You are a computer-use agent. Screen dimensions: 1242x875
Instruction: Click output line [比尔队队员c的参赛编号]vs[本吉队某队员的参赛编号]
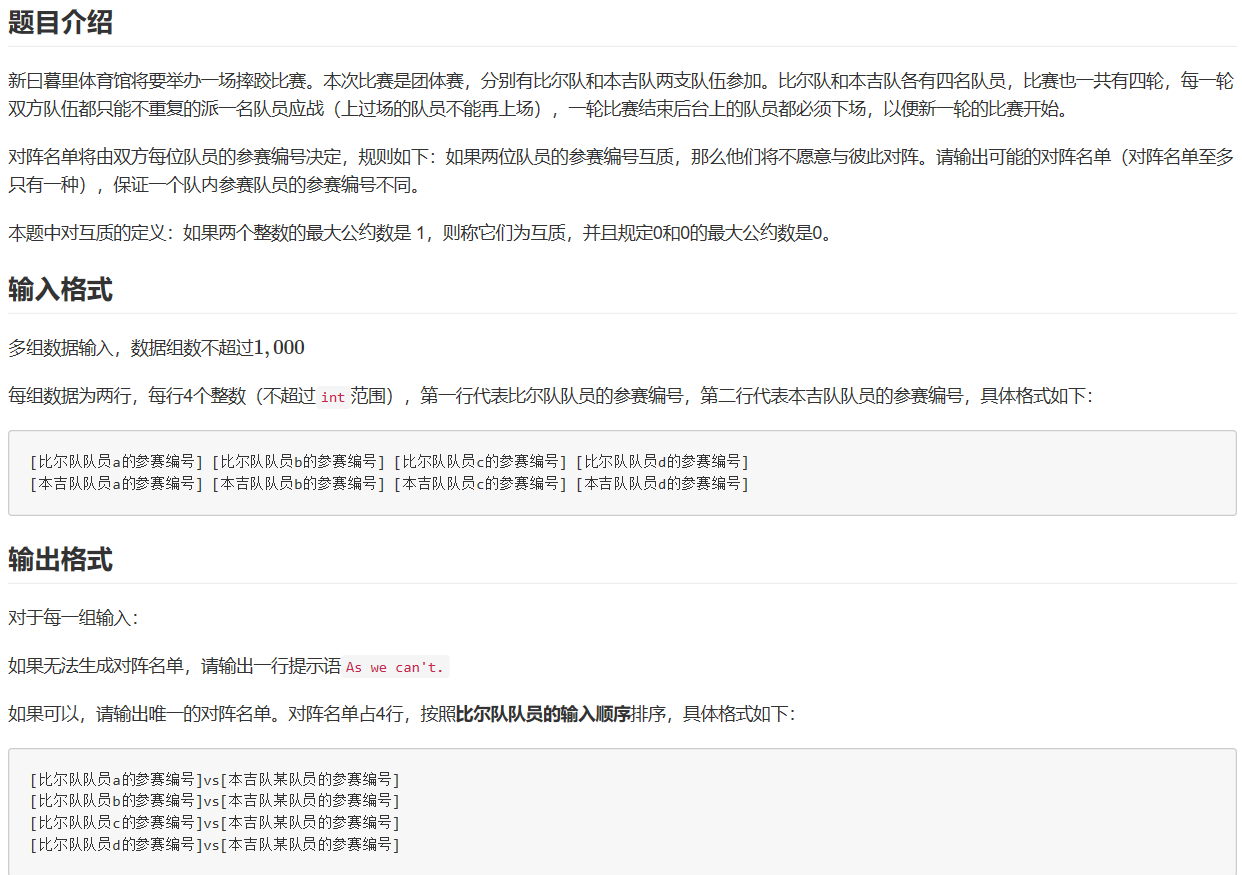[215, 823]
